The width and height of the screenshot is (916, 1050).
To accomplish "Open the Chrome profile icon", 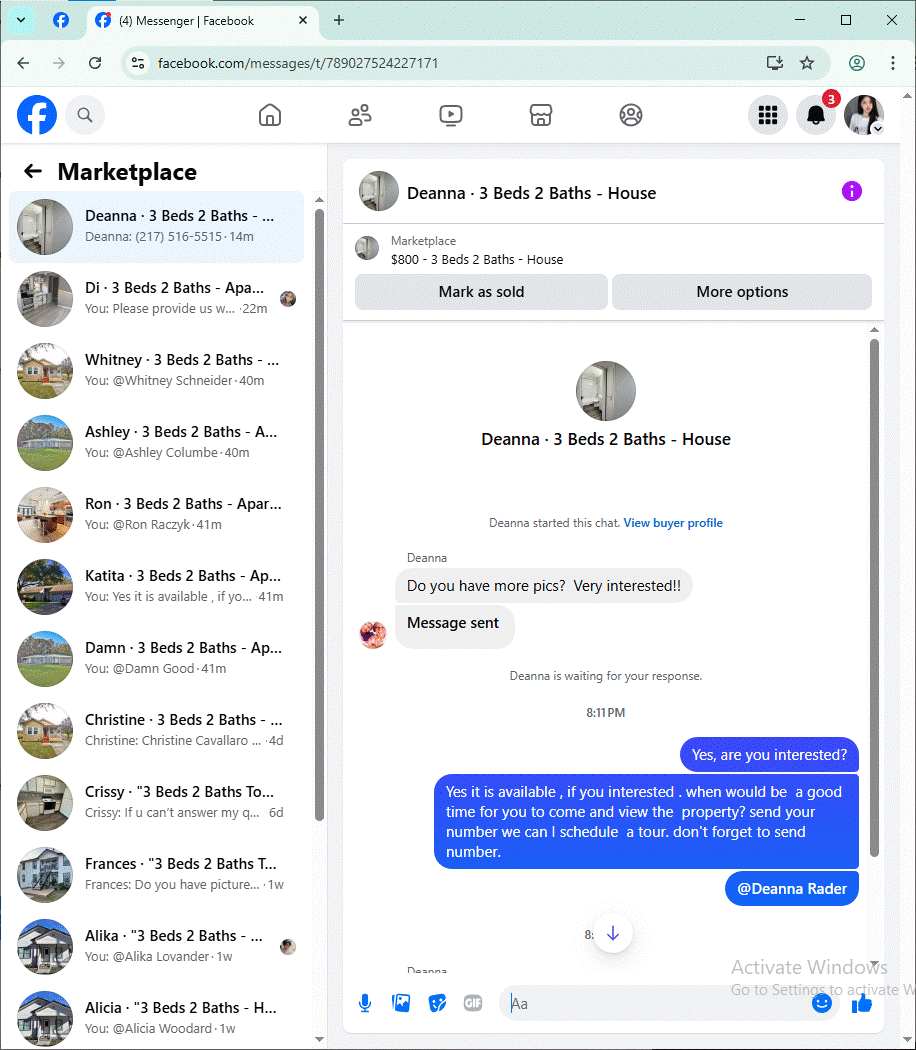I will 856,63.
